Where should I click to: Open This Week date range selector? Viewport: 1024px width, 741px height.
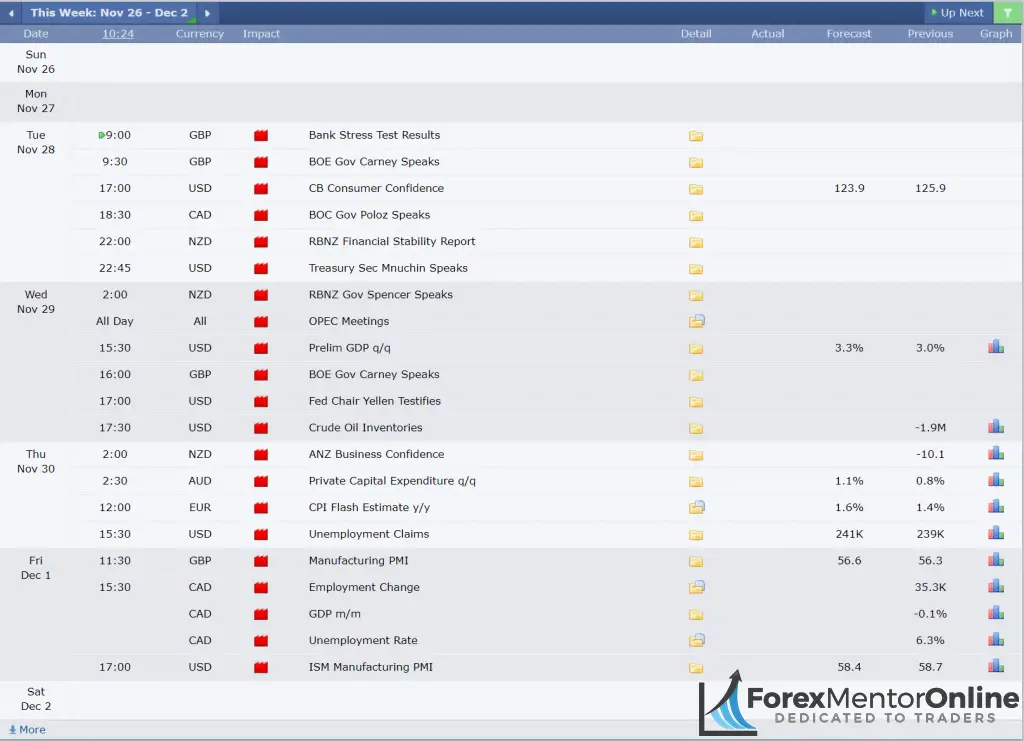(x=108, y=13)
